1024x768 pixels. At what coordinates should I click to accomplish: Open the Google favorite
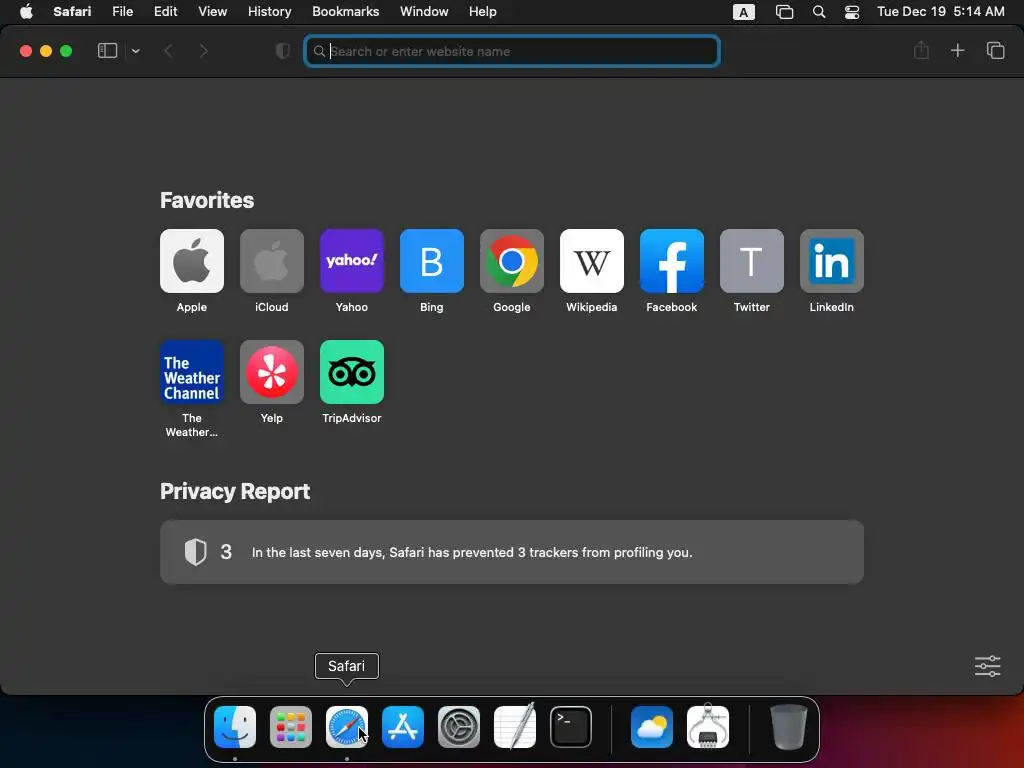[511, 261]
